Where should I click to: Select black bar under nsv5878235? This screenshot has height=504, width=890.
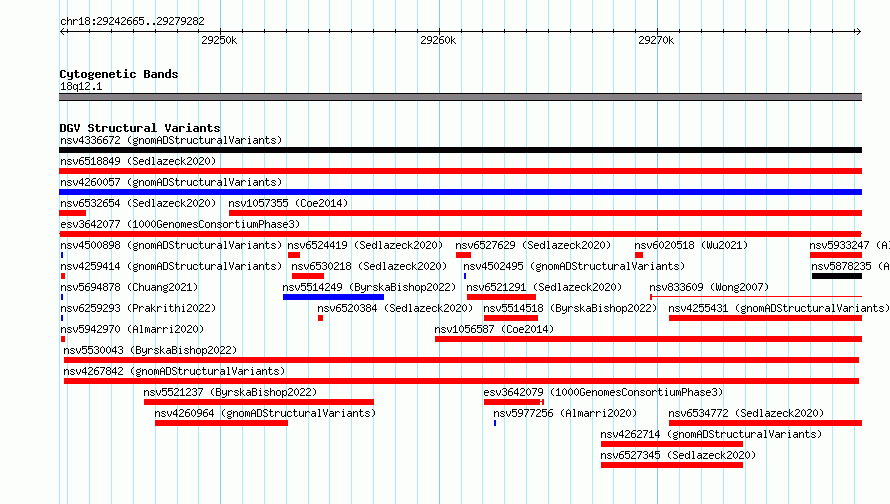(837, 276)
